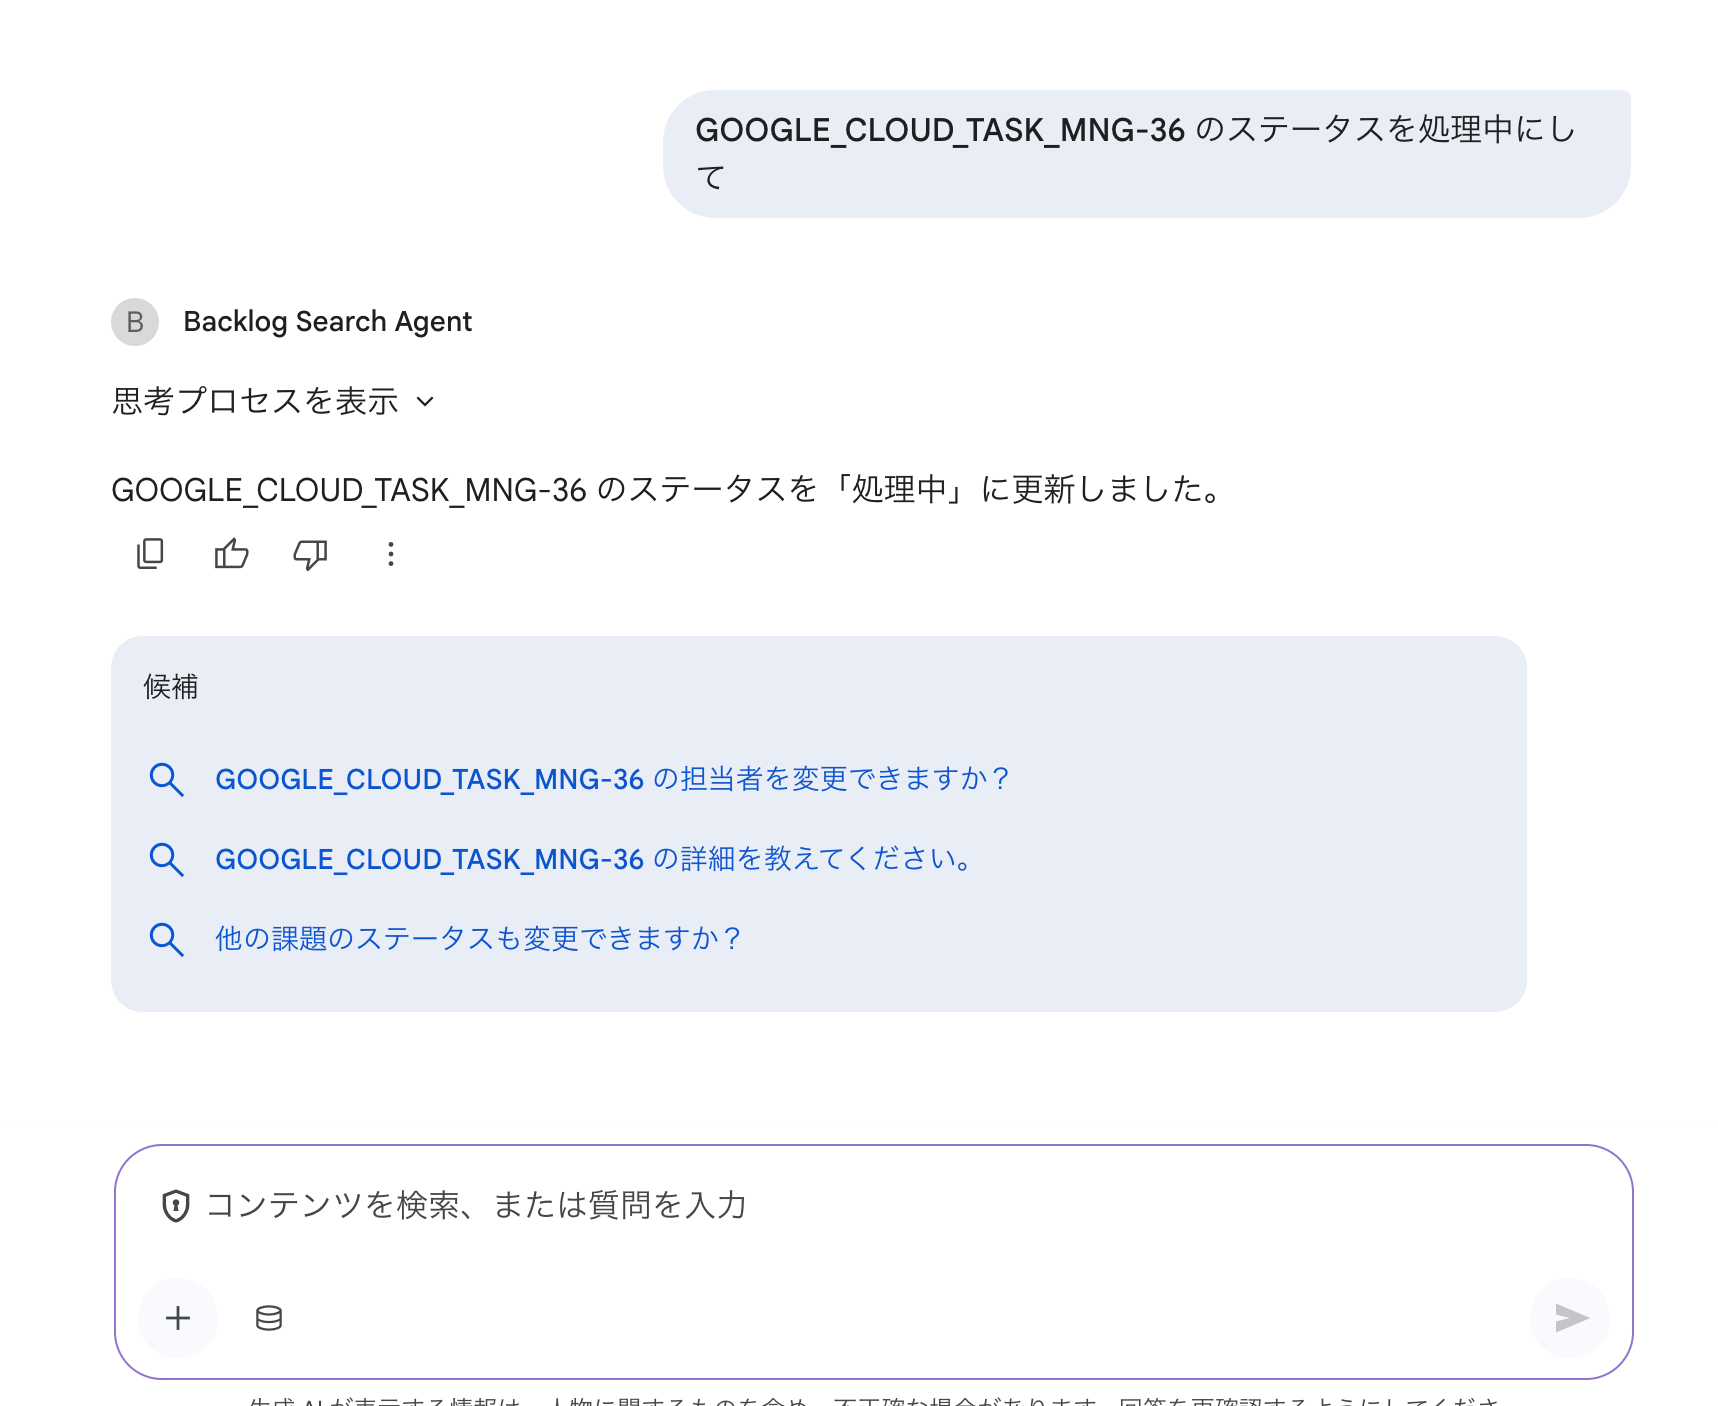Open the data source selector icon
This screenshot has width=1718, height=1406.
[x=268, y=1318]
